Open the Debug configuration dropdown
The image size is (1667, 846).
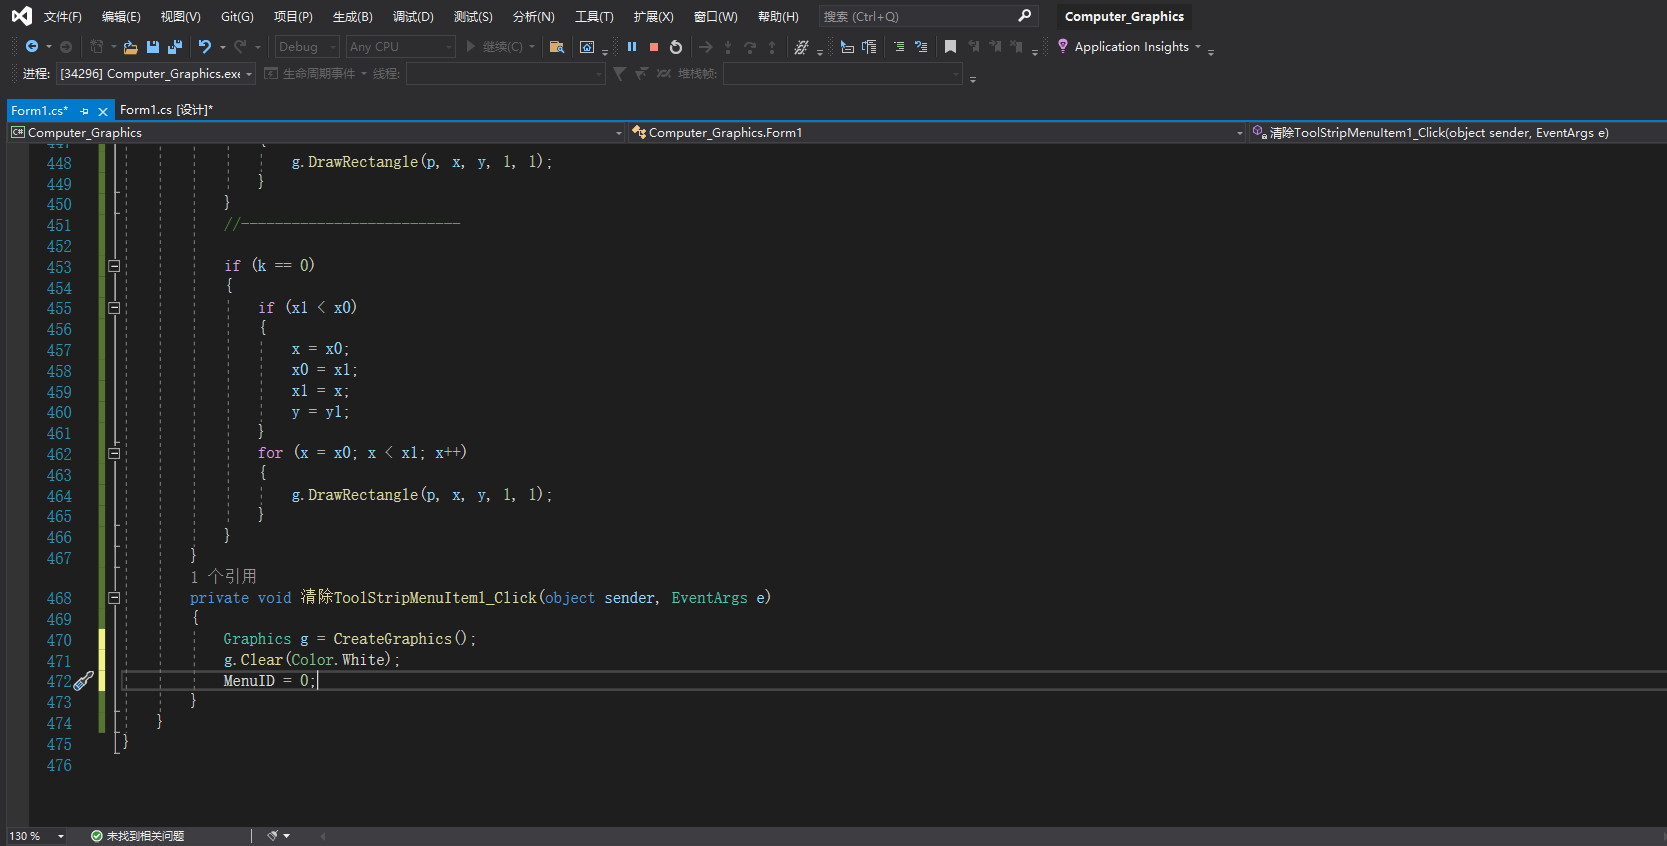tap(307, 47)
